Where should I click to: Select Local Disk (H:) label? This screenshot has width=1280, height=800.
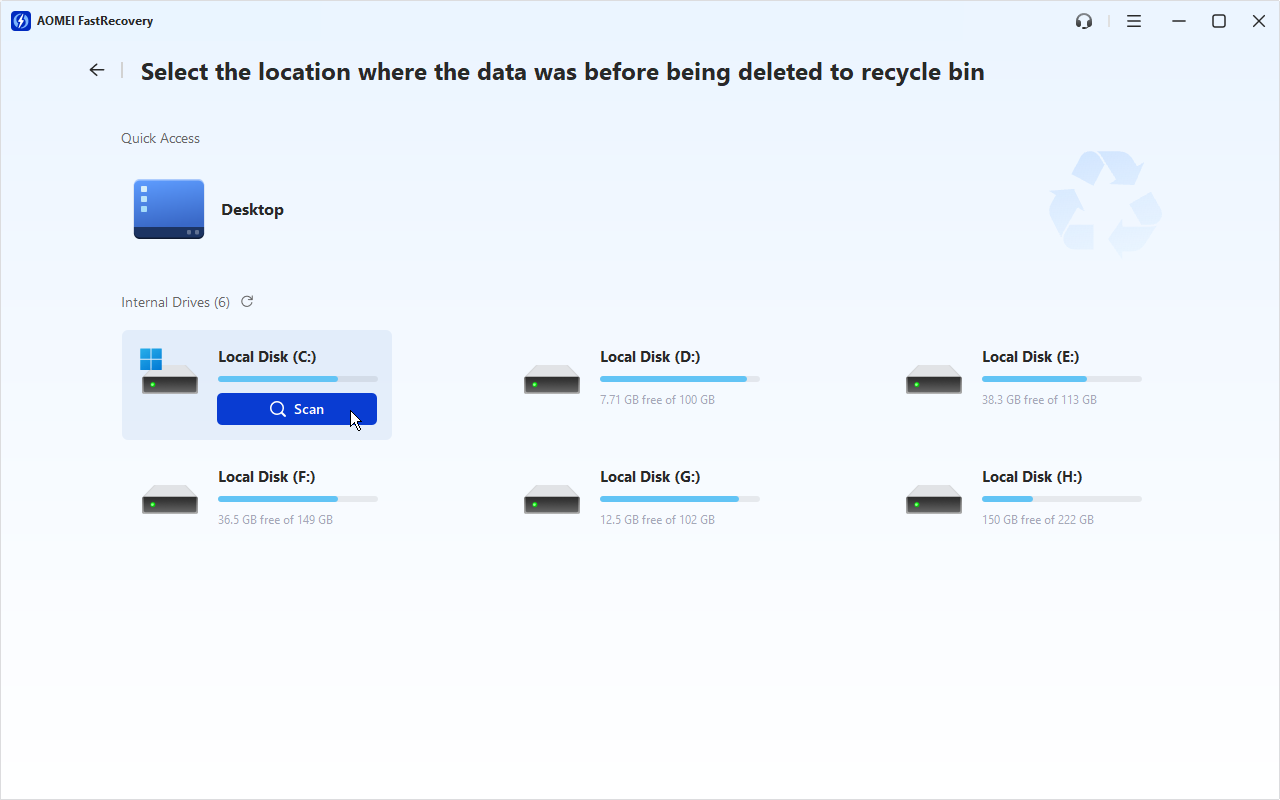(1032, 476)
